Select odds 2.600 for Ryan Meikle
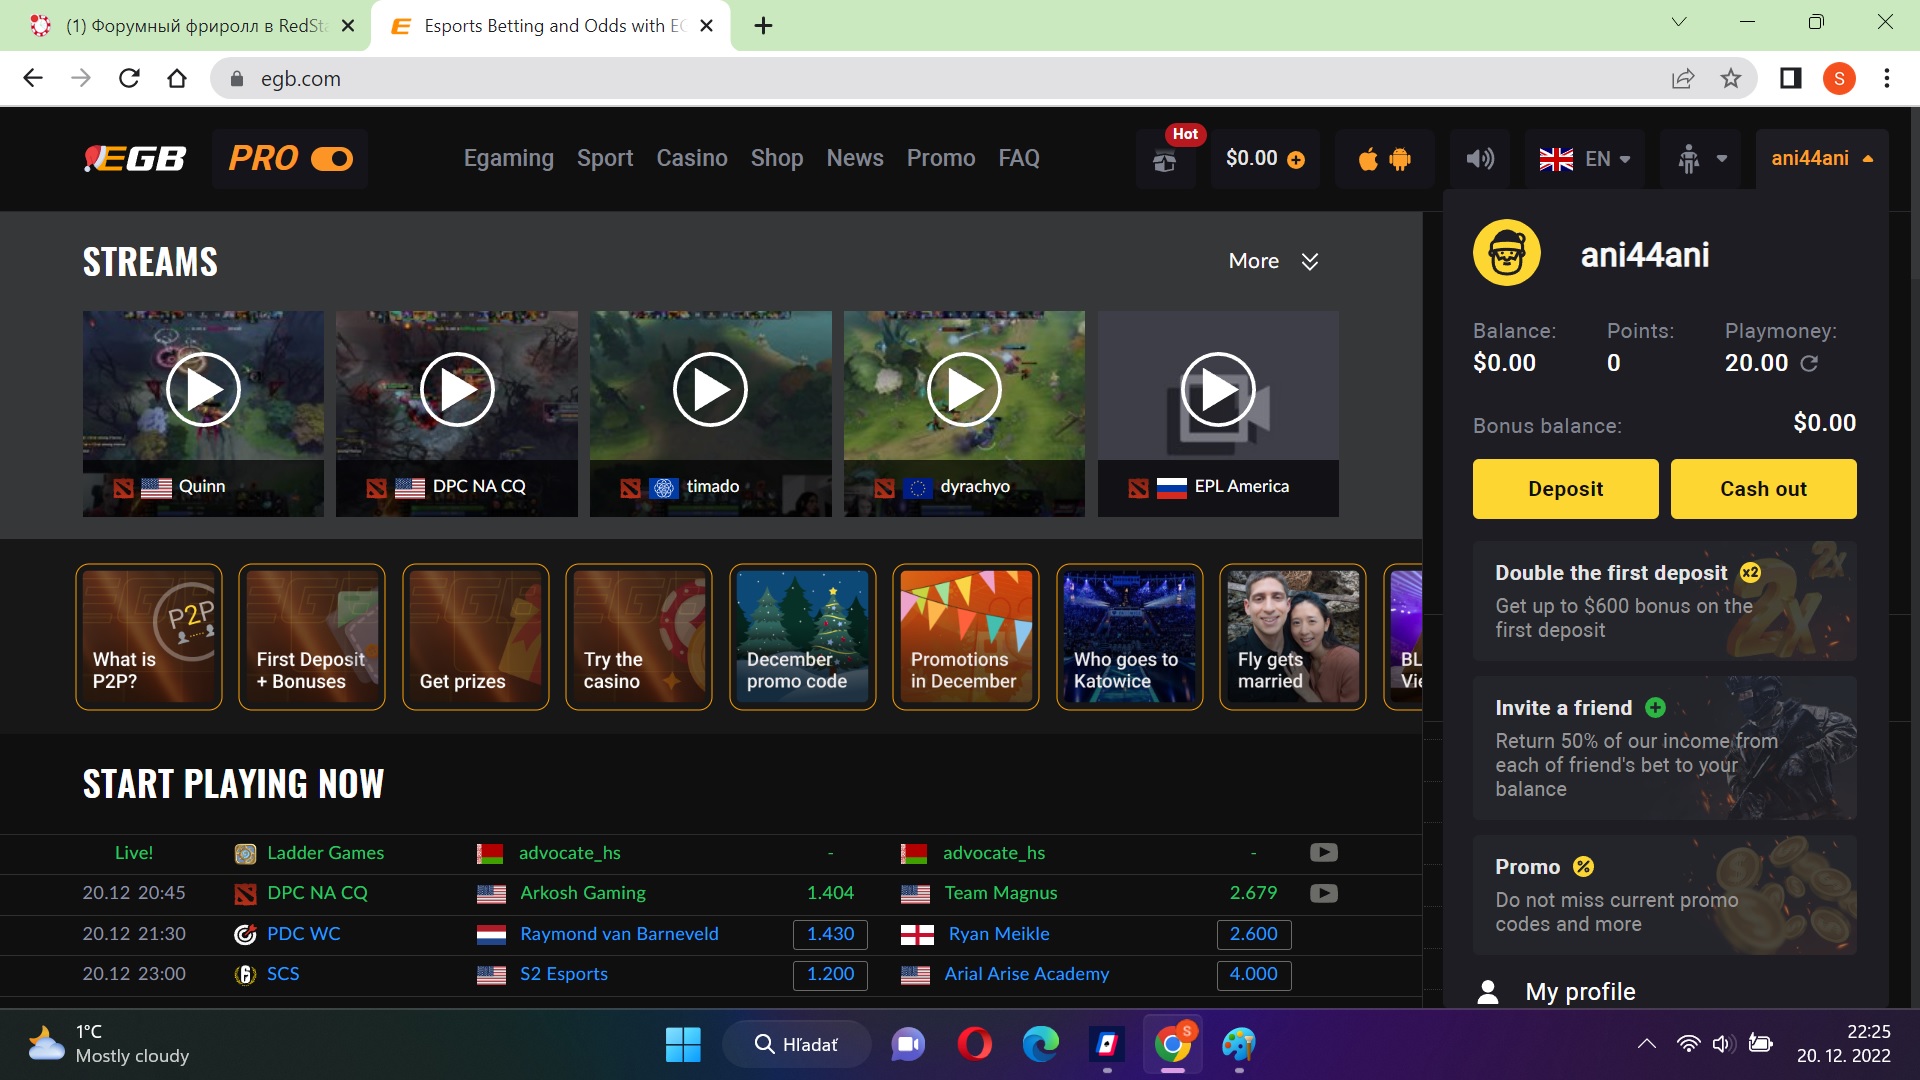The height and width of the screenshot is (1080, 1920). [x=1254, y=934]
